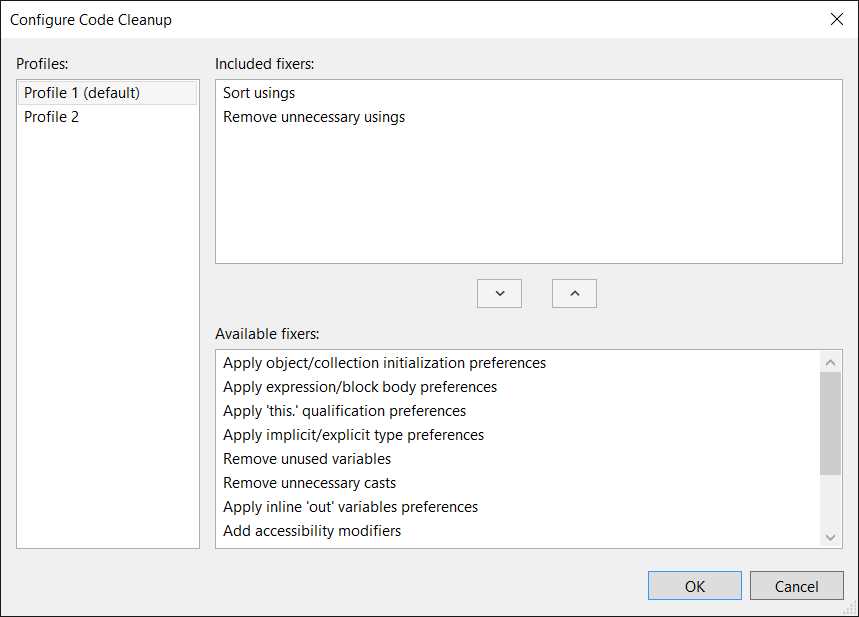Select Remove unnecessary casts fixer
859x617 pixels.
tap(307, 482)
